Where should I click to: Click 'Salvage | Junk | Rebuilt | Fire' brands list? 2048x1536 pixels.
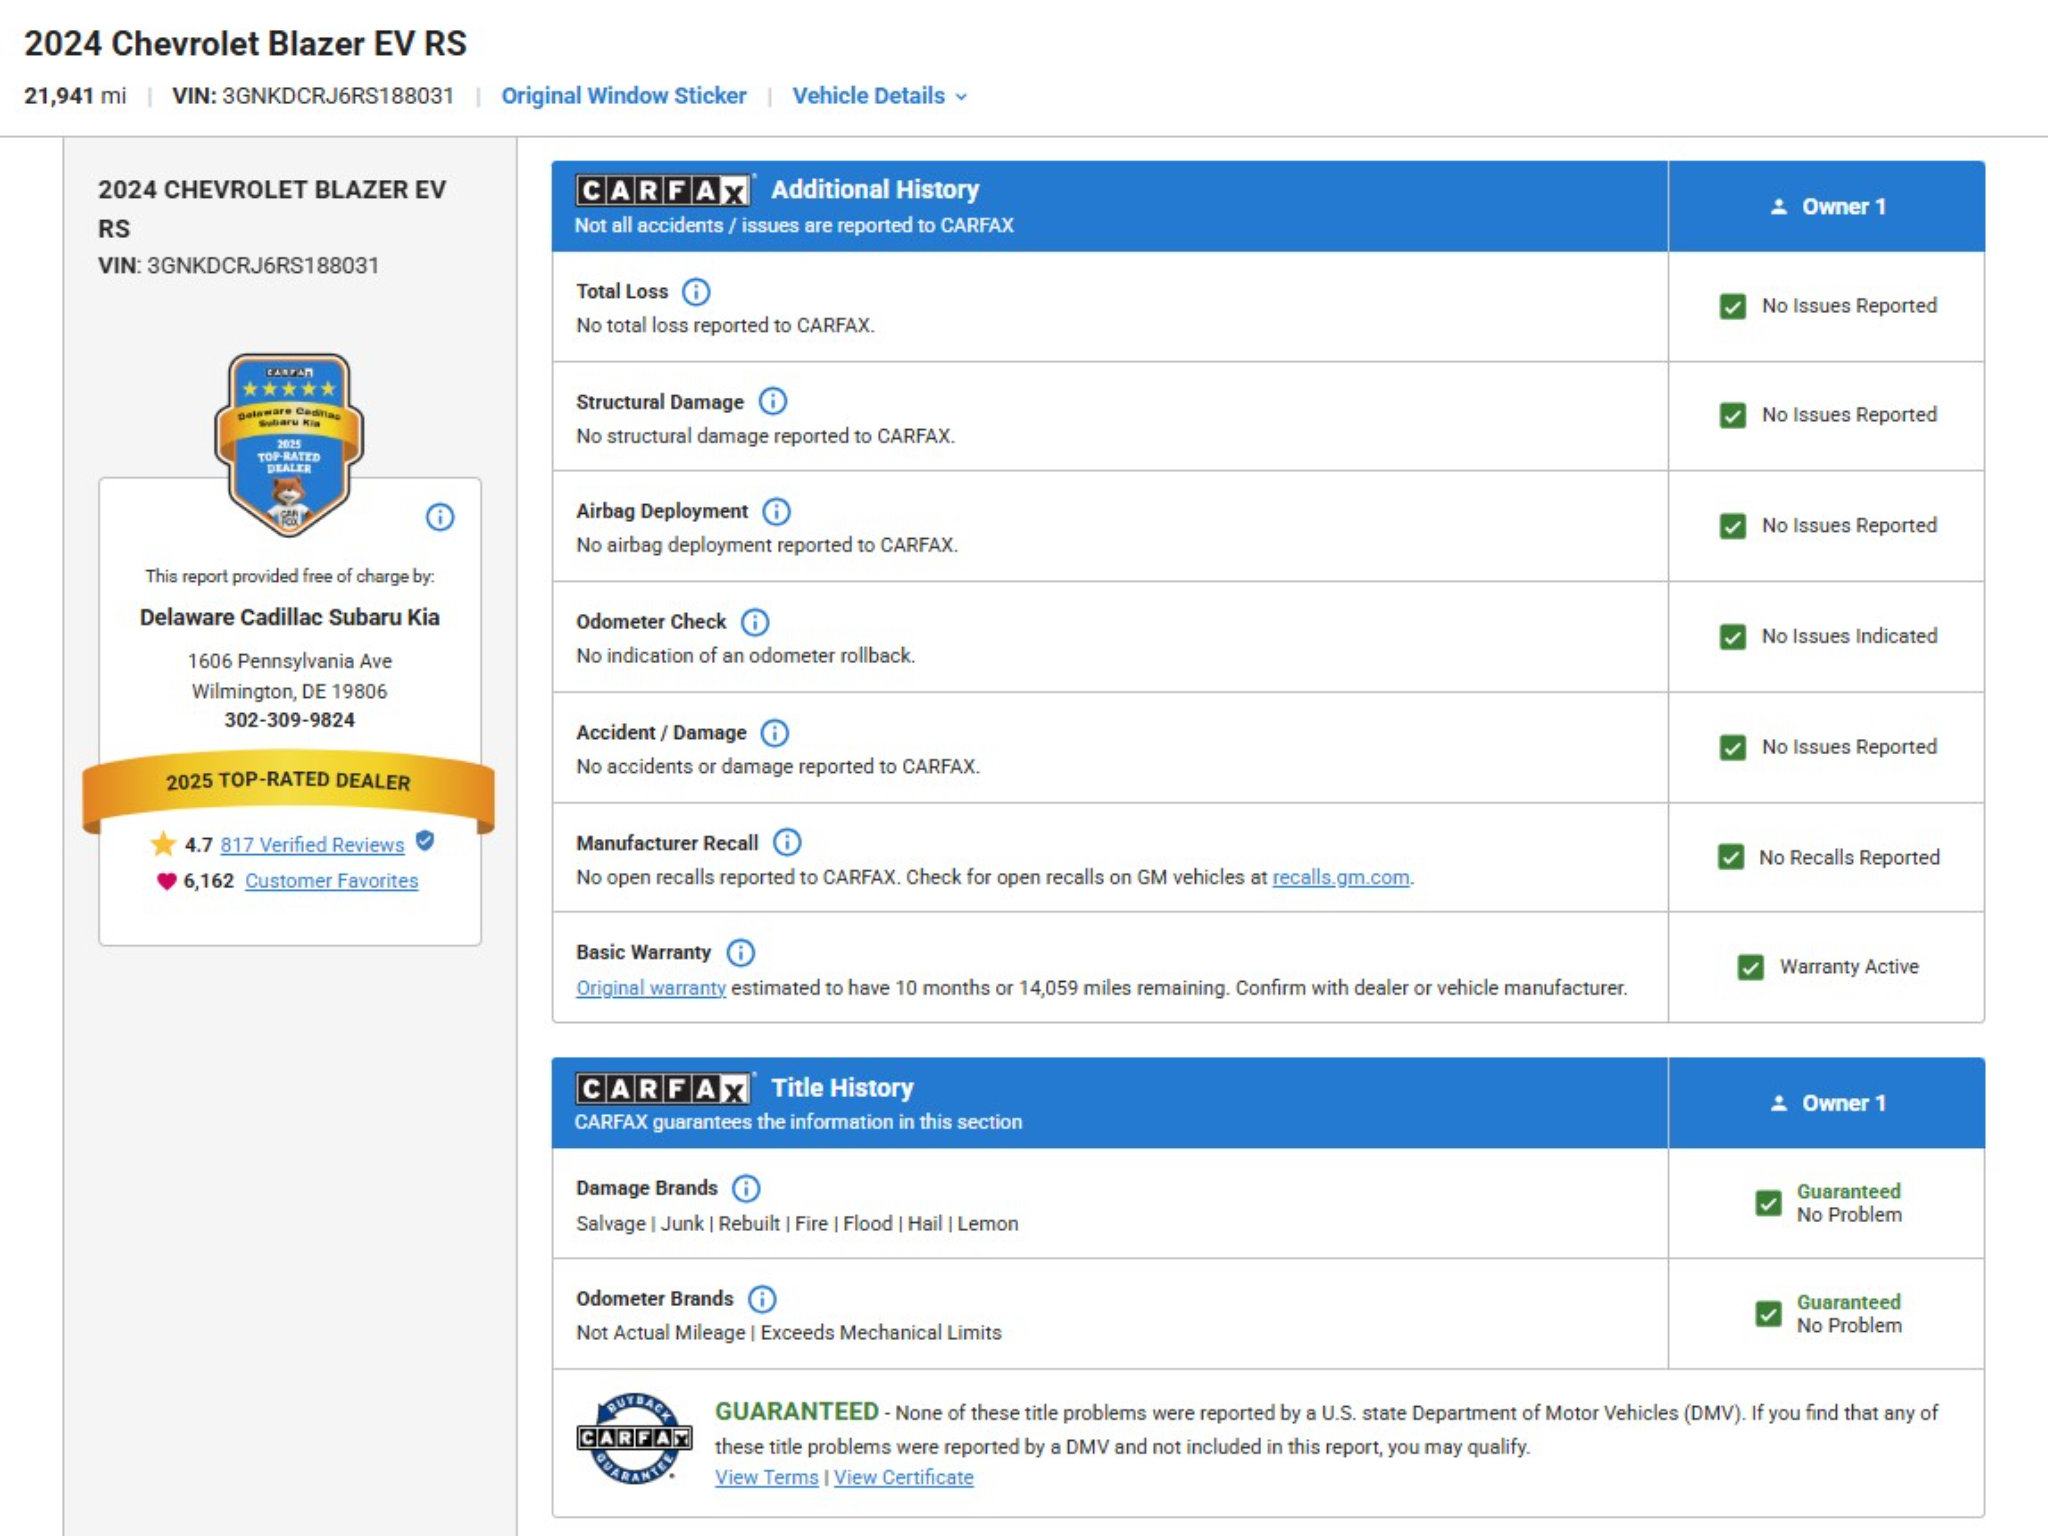(797, 1223)
